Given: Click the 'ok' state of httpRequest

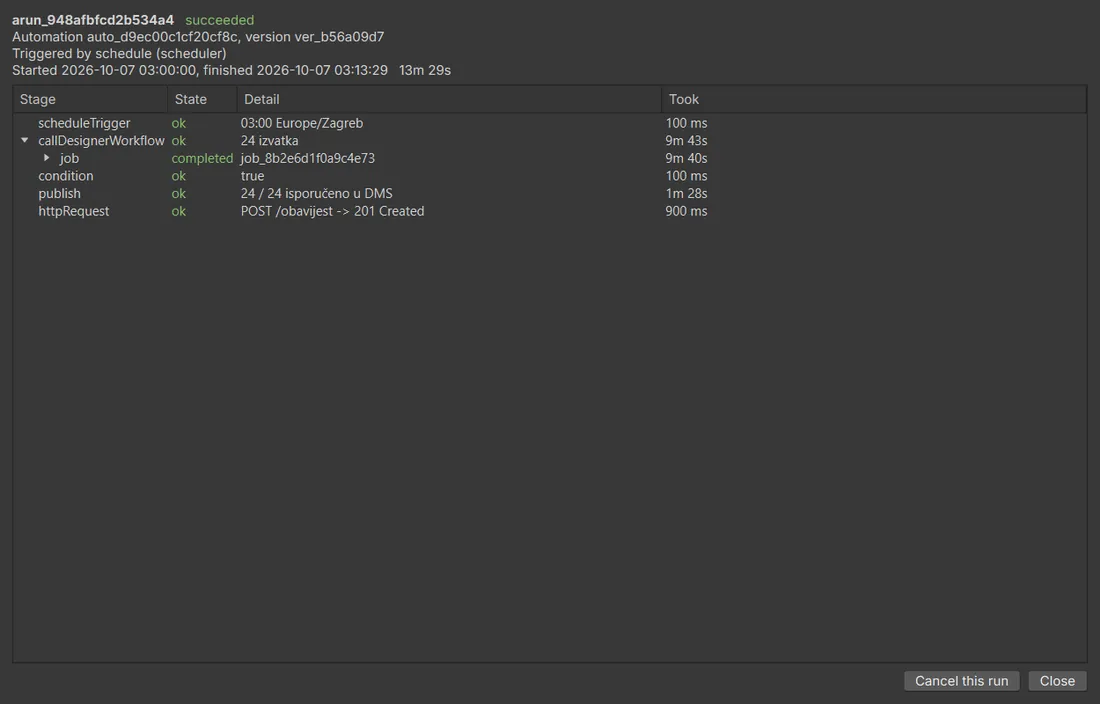Looking at the screenshot, I should [x=179, y=210].
